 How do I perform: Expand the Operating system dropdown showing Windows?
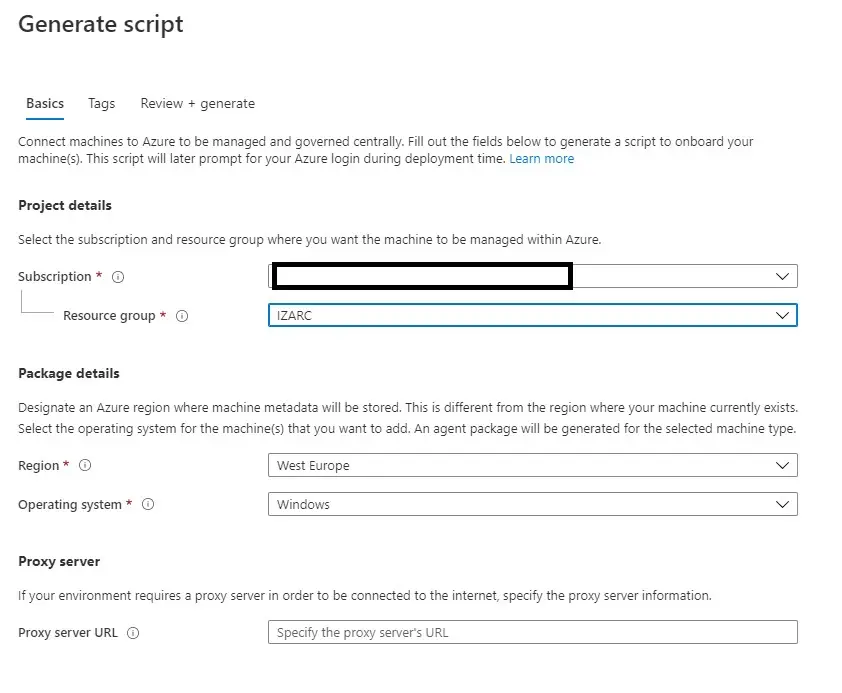532,505
